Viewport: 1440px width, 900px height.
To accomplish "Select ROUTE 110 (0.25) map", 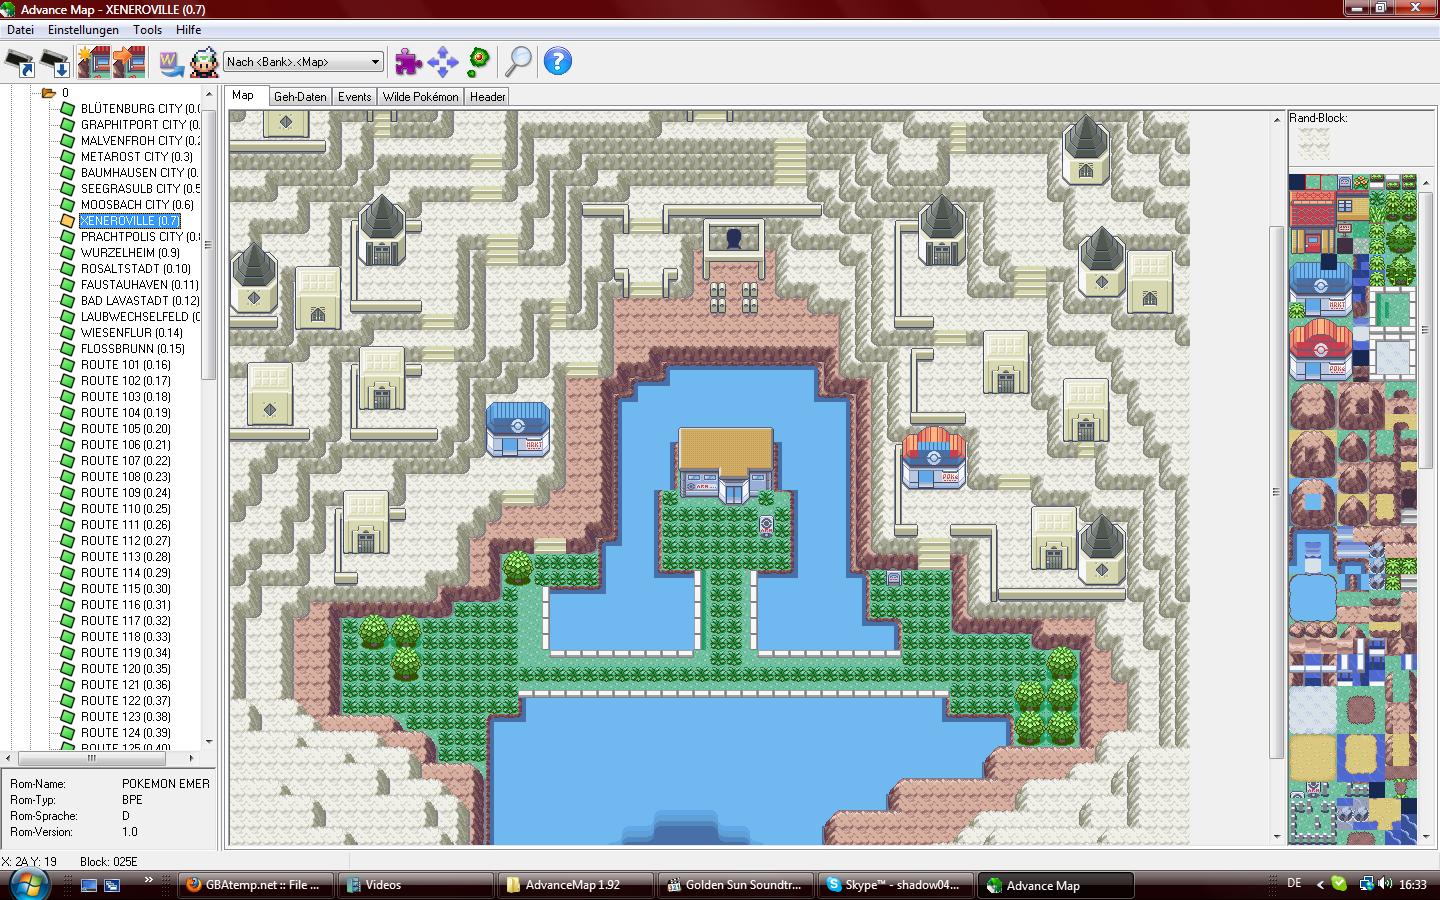I will click(126, 509).
